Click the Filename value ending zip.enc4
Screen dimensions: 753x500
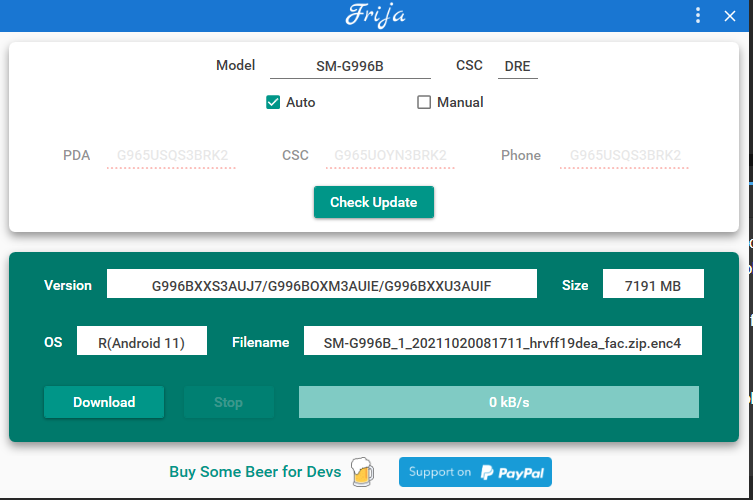pos(503,342)
